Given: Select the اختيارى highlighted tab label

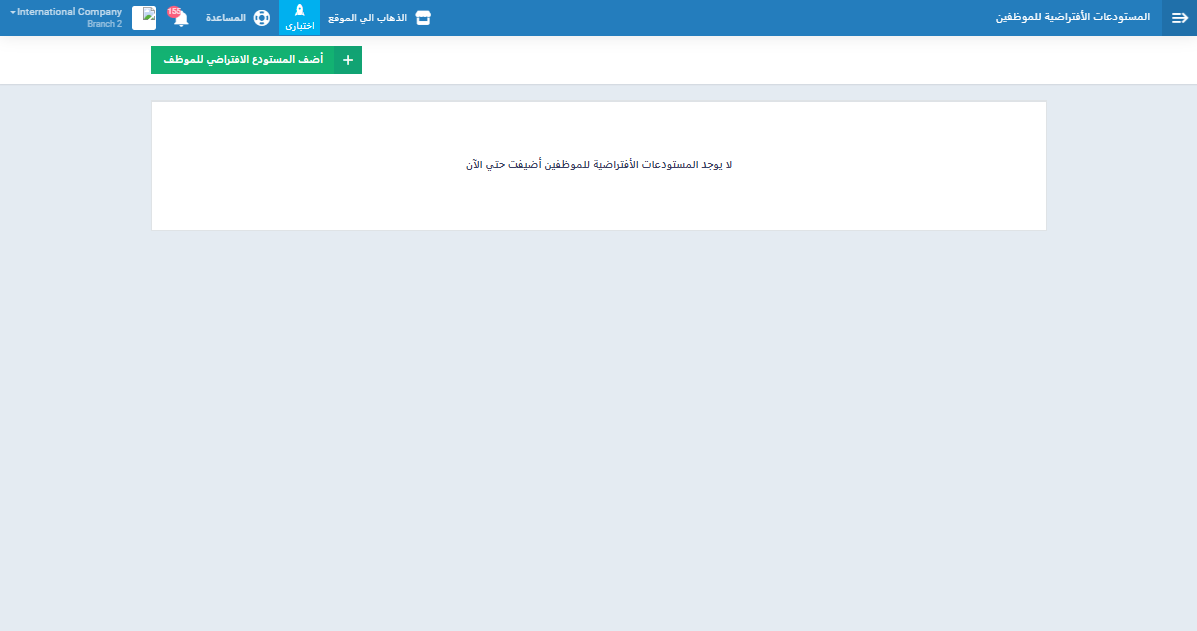Looking at the screenshot, I should tap(299, 26).
